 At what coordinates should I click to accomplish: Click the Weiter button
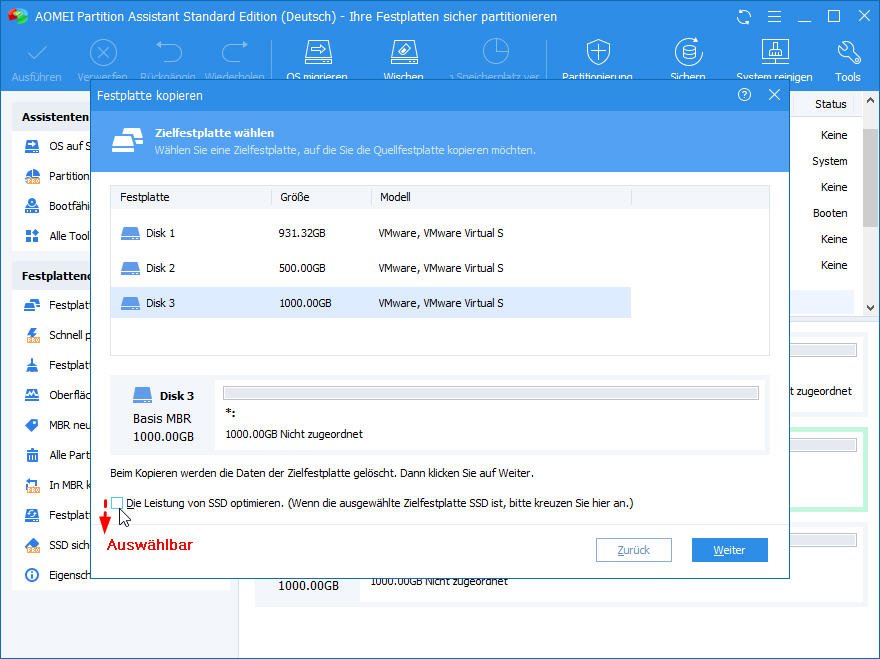730,550
